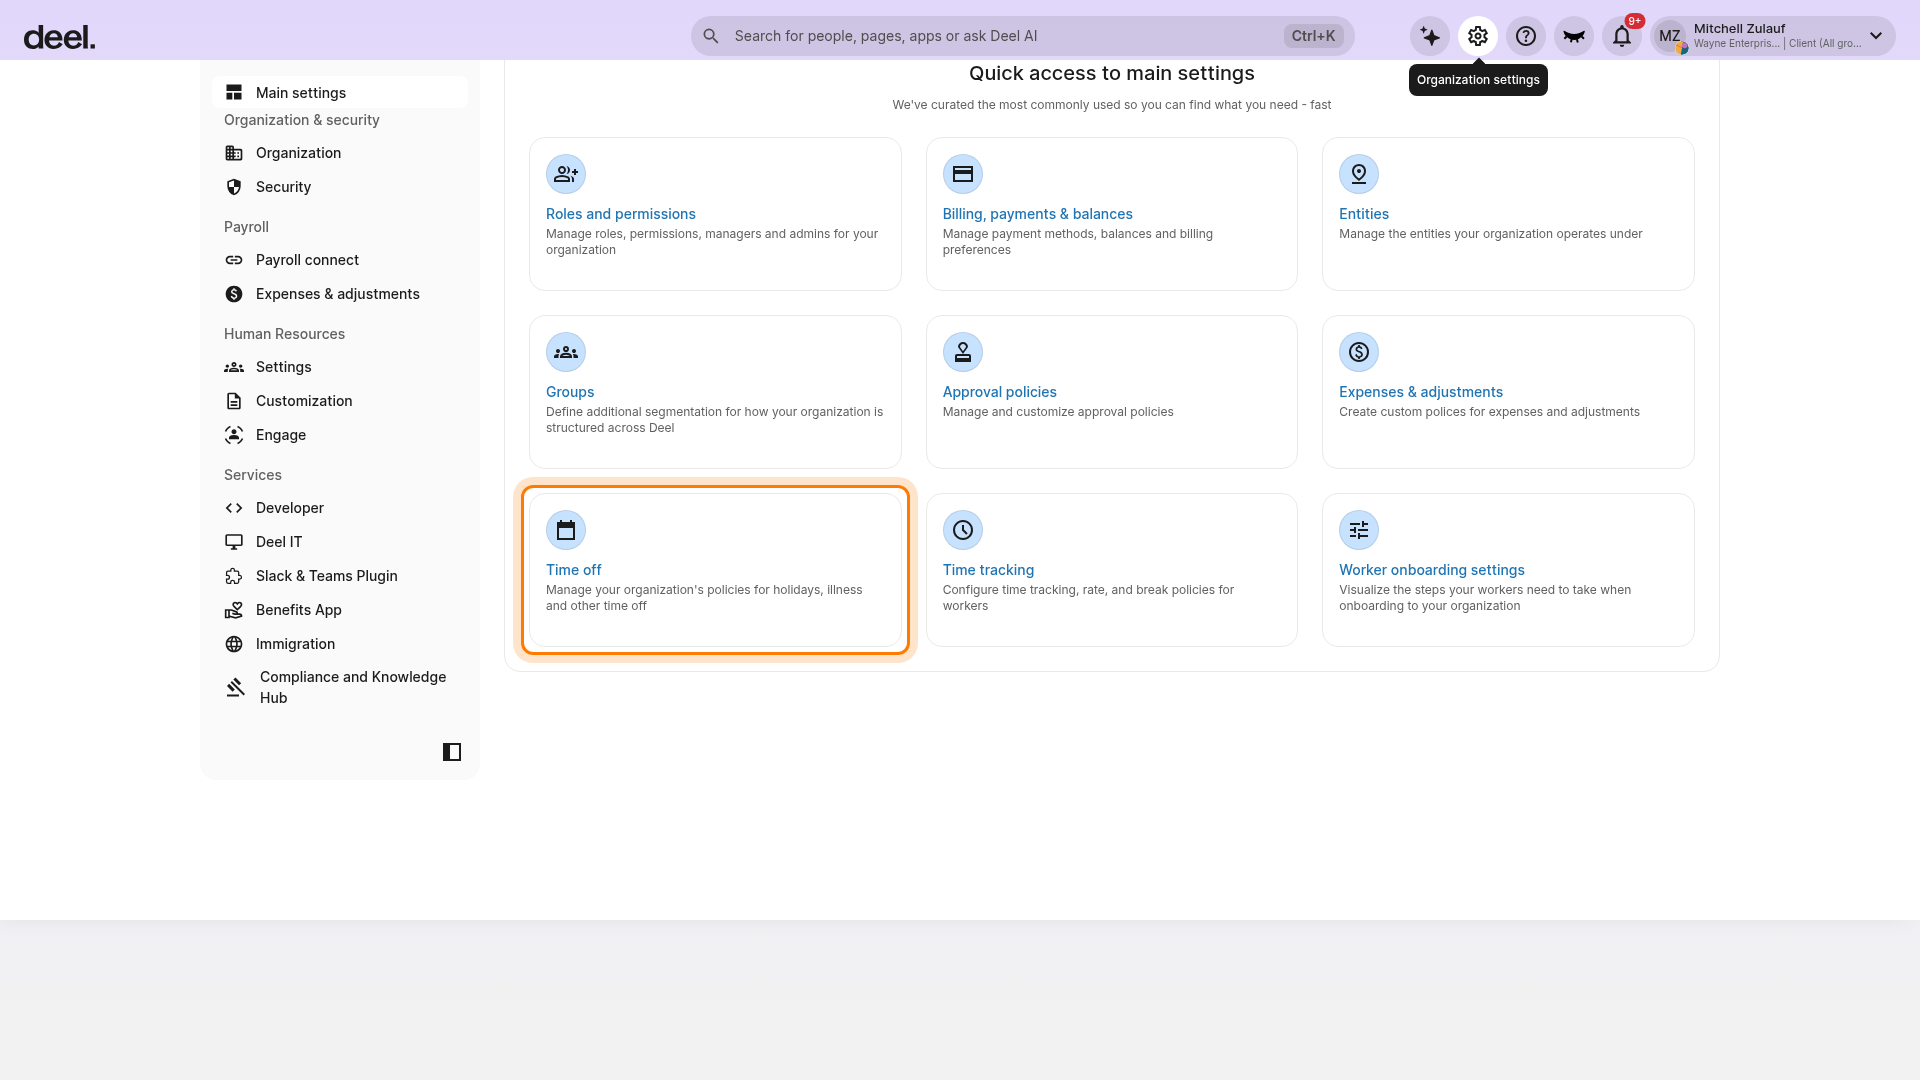The image size is (1920, 1080).
Task: Open Human Resources Settings item
Action: click(340, 367)
